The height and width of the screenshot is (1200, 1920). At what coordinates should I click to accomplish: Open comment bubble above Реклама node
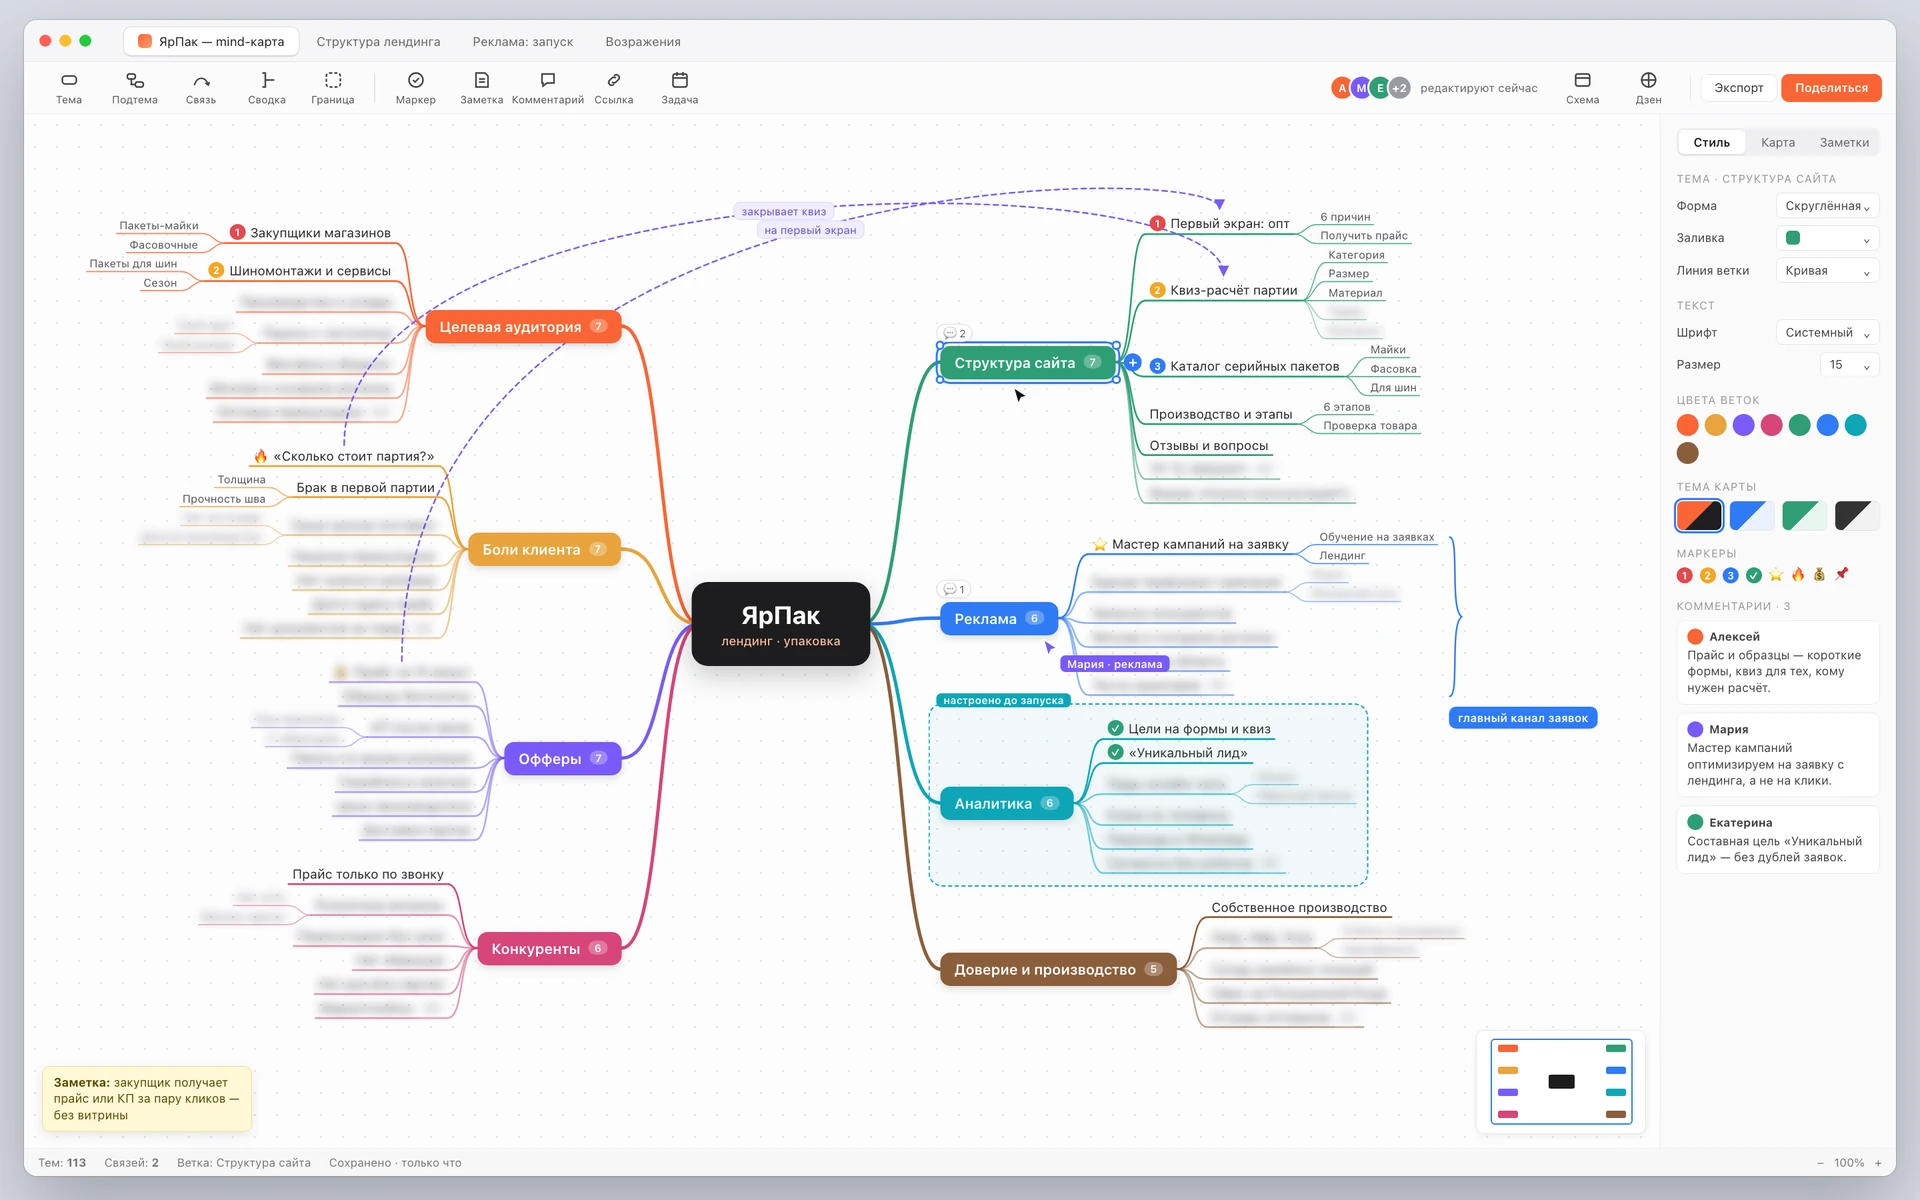click(x=954, y=589)
